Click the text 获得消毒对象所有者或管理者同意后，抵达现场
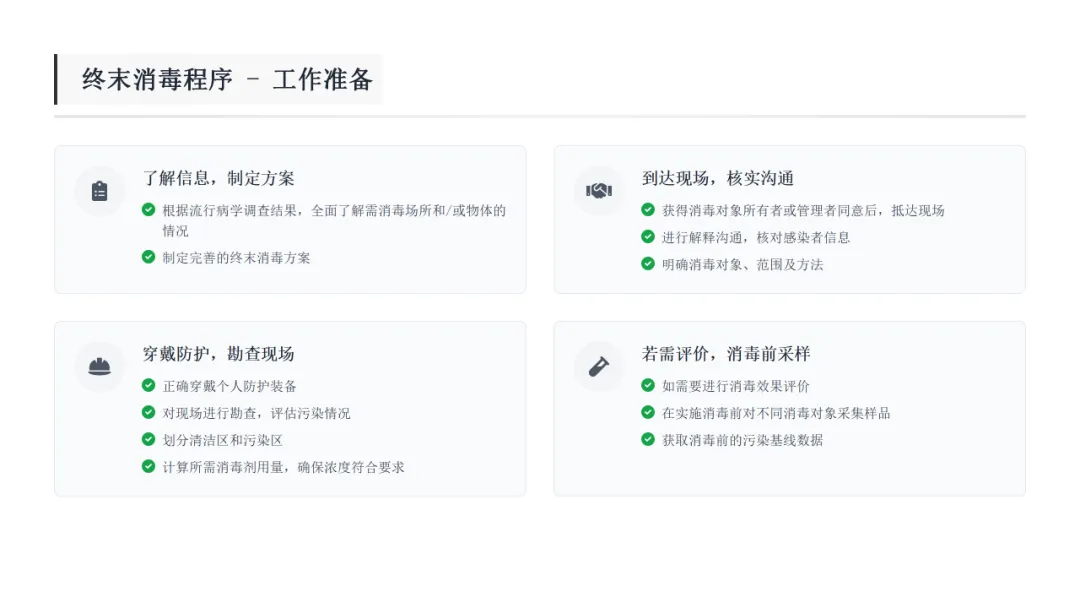This screenshot has width=1080, height=608. tap(803, 210)
